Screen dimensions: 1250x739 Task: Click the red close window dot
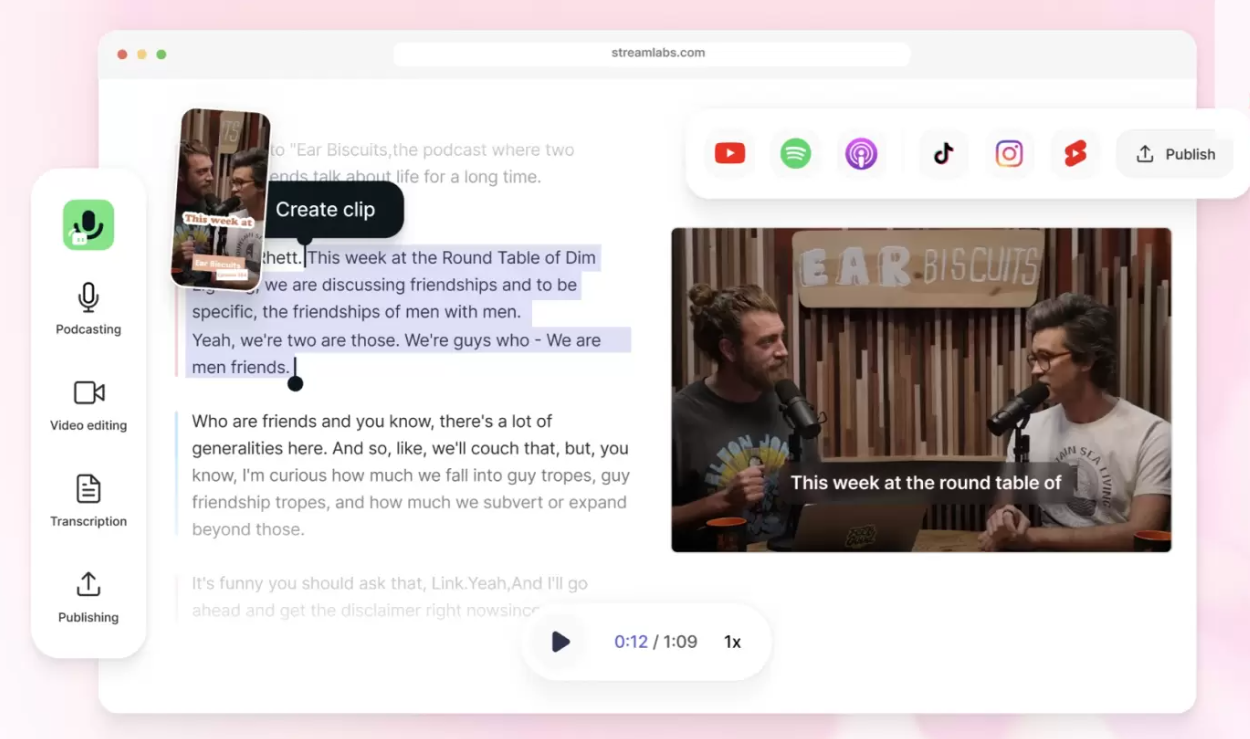(x=122, y=54)
